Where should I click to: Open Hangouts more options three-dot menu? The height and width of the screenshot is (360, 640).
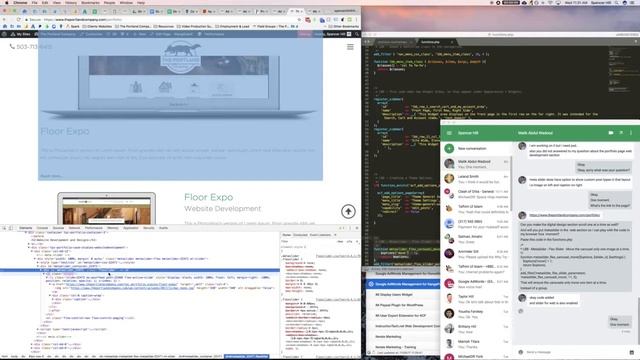coord(631,133)
